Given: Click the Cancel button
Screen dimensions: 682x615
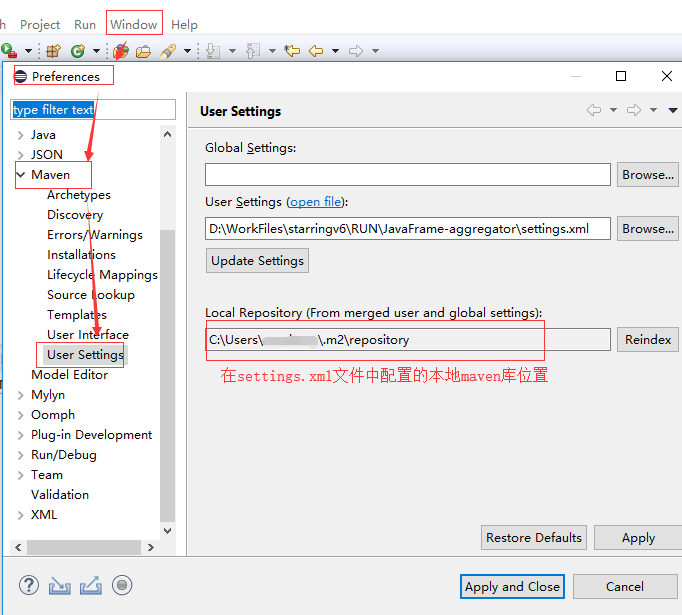Looking at the screenshot, I should tap(625, 586).
